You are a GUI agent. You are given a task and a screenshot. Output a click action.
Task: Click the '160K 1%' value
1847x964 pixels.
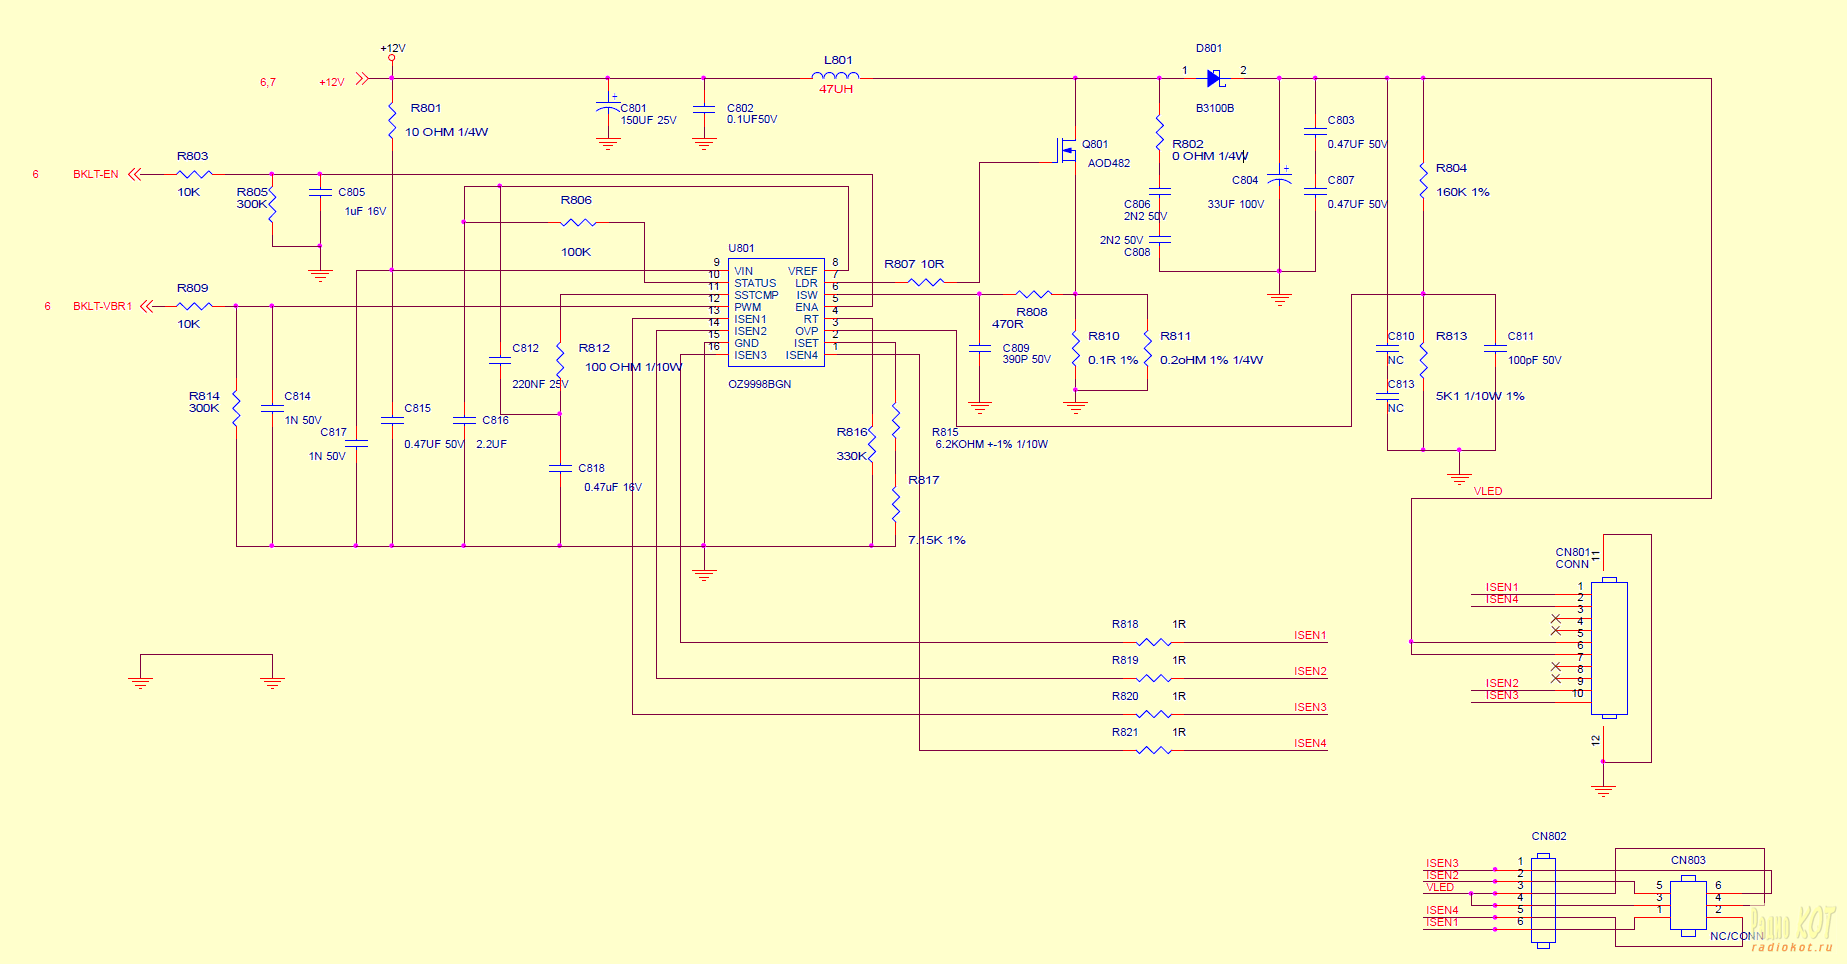click(1463, 192)
